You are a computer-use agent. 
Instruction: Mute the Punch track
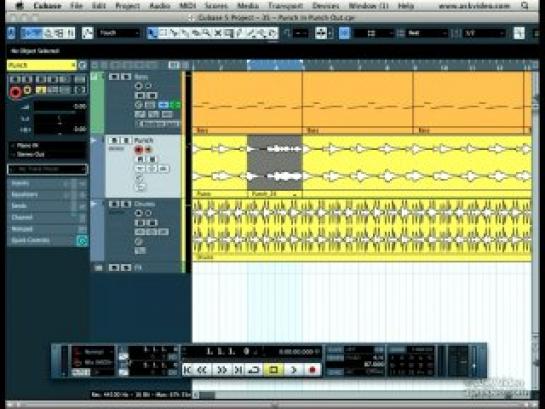click(114, 140)
